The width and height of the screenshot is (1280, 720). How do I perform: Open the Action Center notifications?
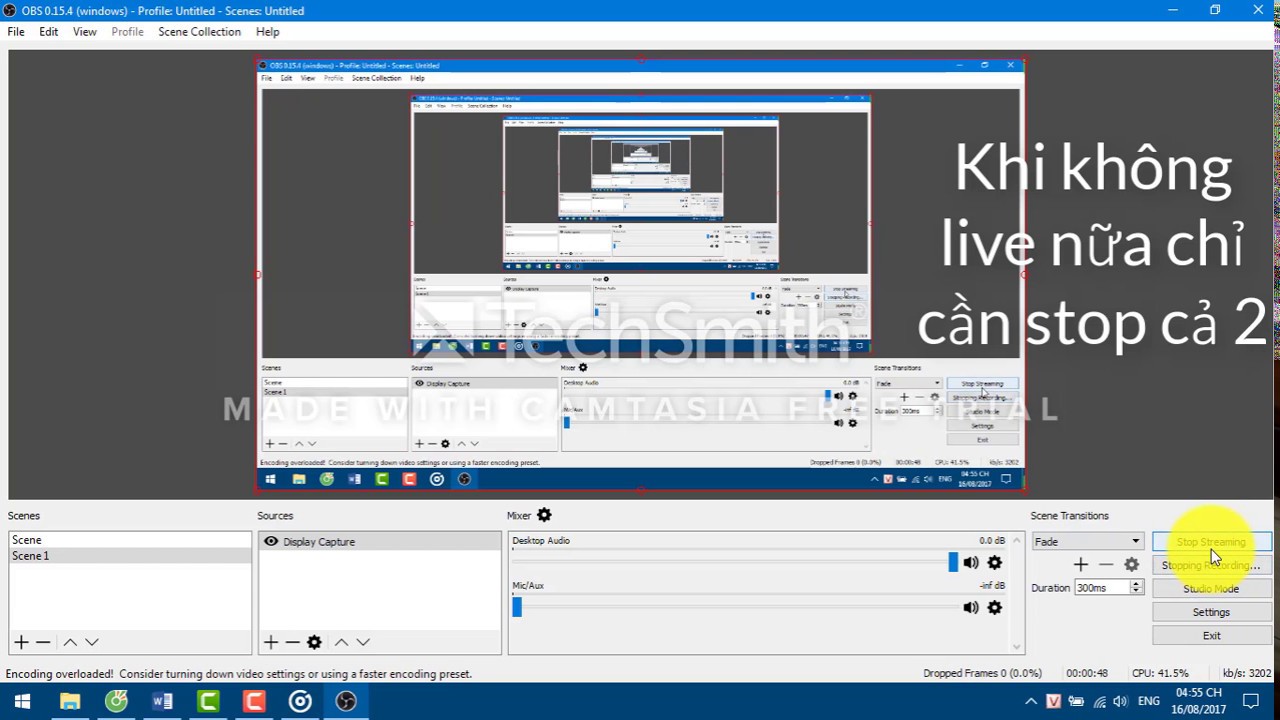(x=1250, y=702)
